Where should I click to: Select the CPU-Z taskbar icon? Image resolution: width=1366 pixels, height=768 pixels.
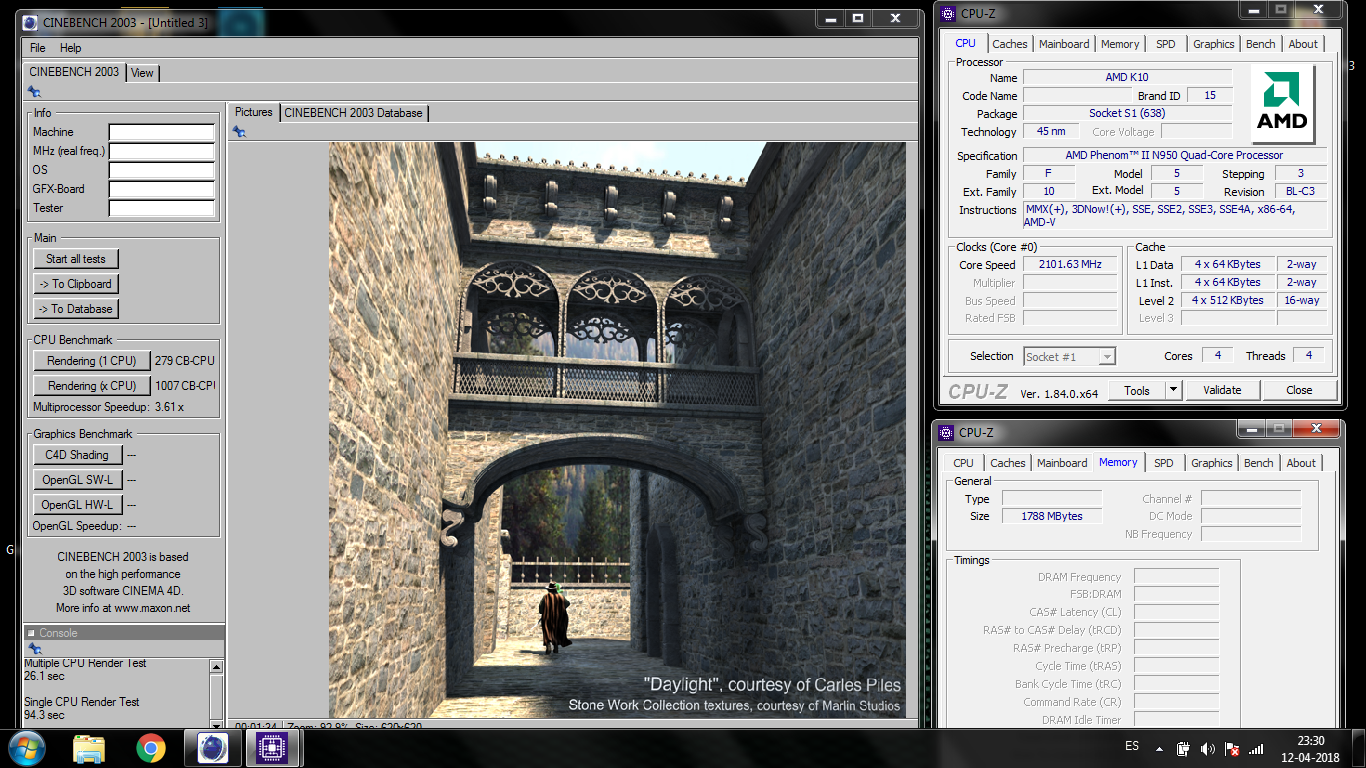(272, 747)
